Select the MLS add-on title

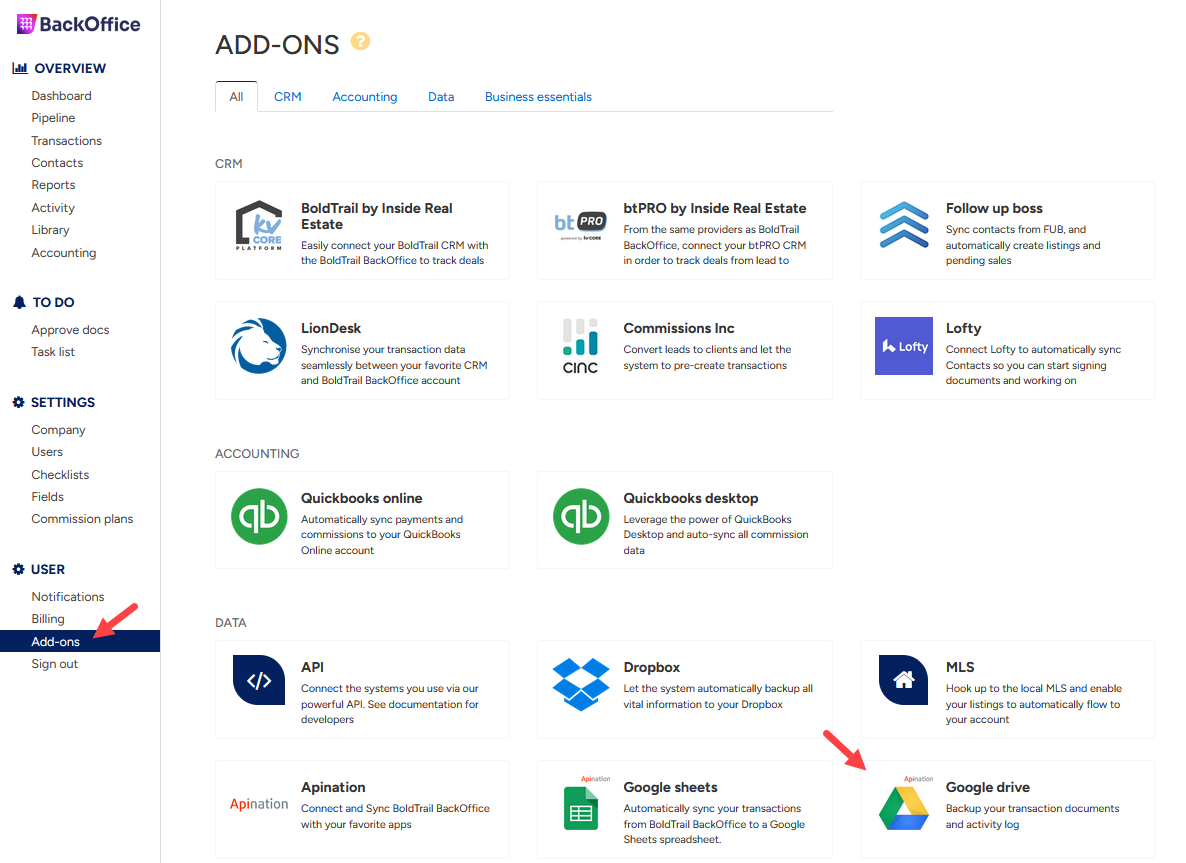click(960, 667)
